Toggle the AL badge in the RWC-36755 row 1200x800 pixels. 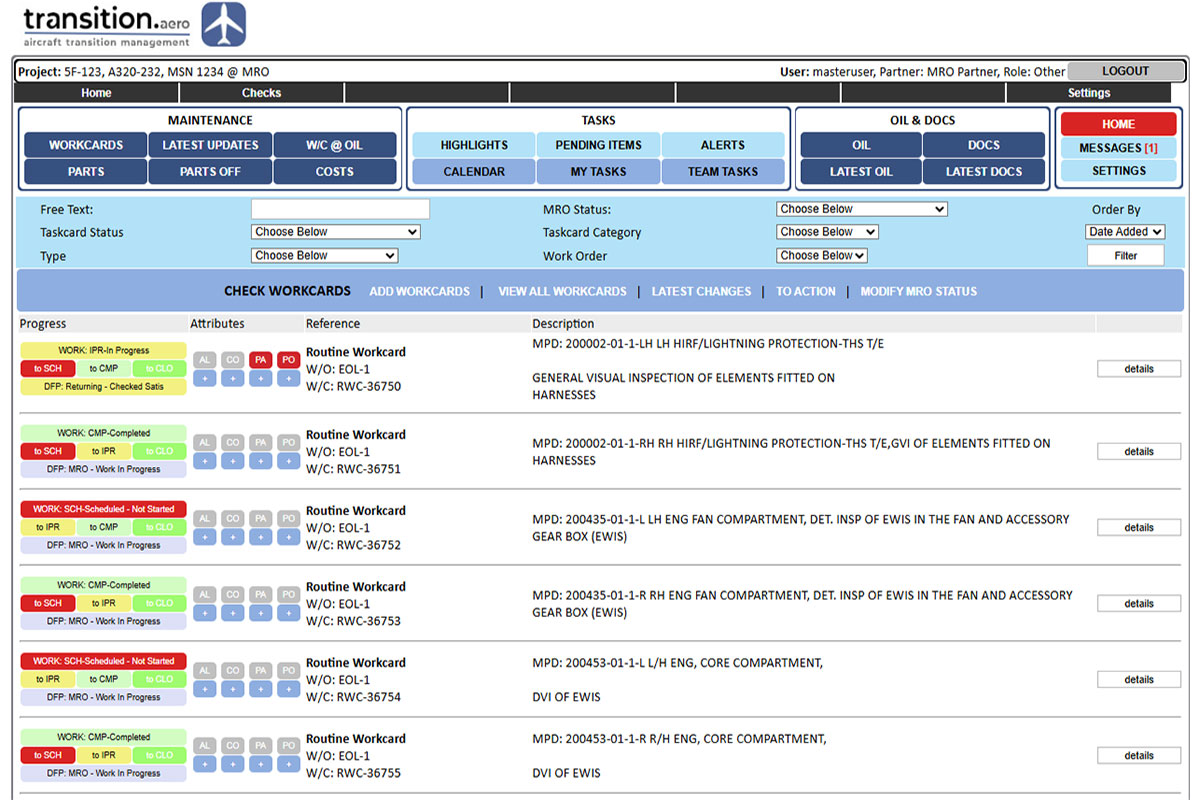(x=204, y=747)
